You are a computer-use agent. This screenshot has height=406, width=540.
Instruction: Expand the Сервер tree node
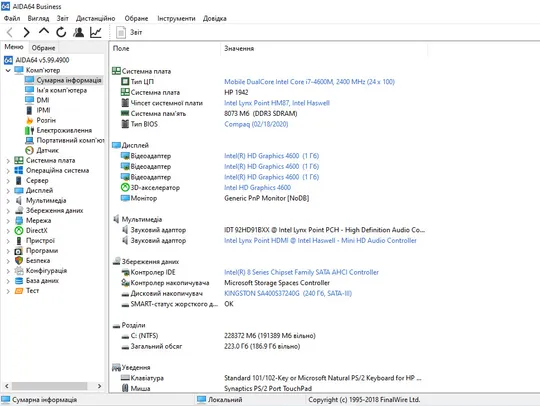[x=8, y=180]
